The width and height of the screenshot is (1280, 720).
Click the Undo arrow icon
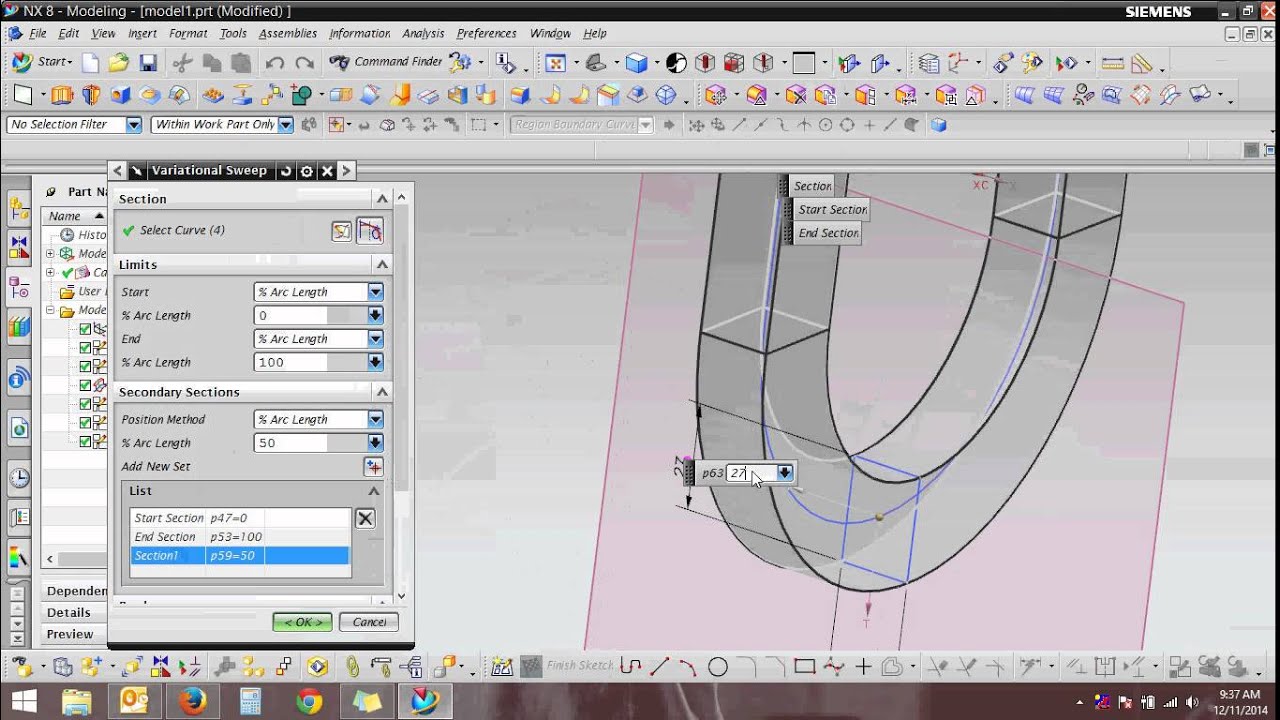point(275,63)
